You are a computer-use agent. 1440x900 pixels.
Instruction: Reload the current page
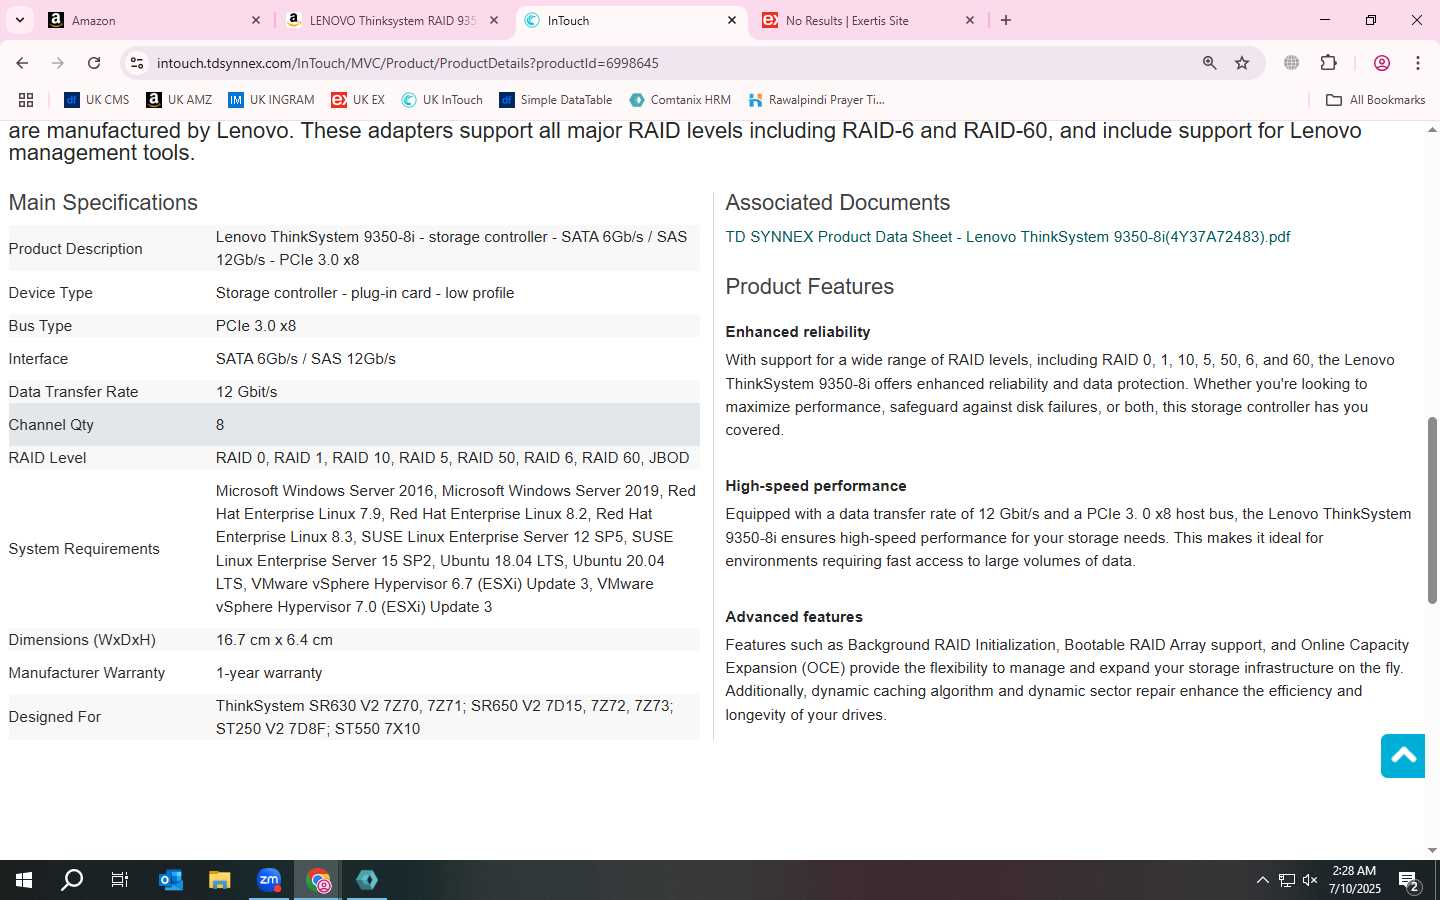tap(94, 63)
